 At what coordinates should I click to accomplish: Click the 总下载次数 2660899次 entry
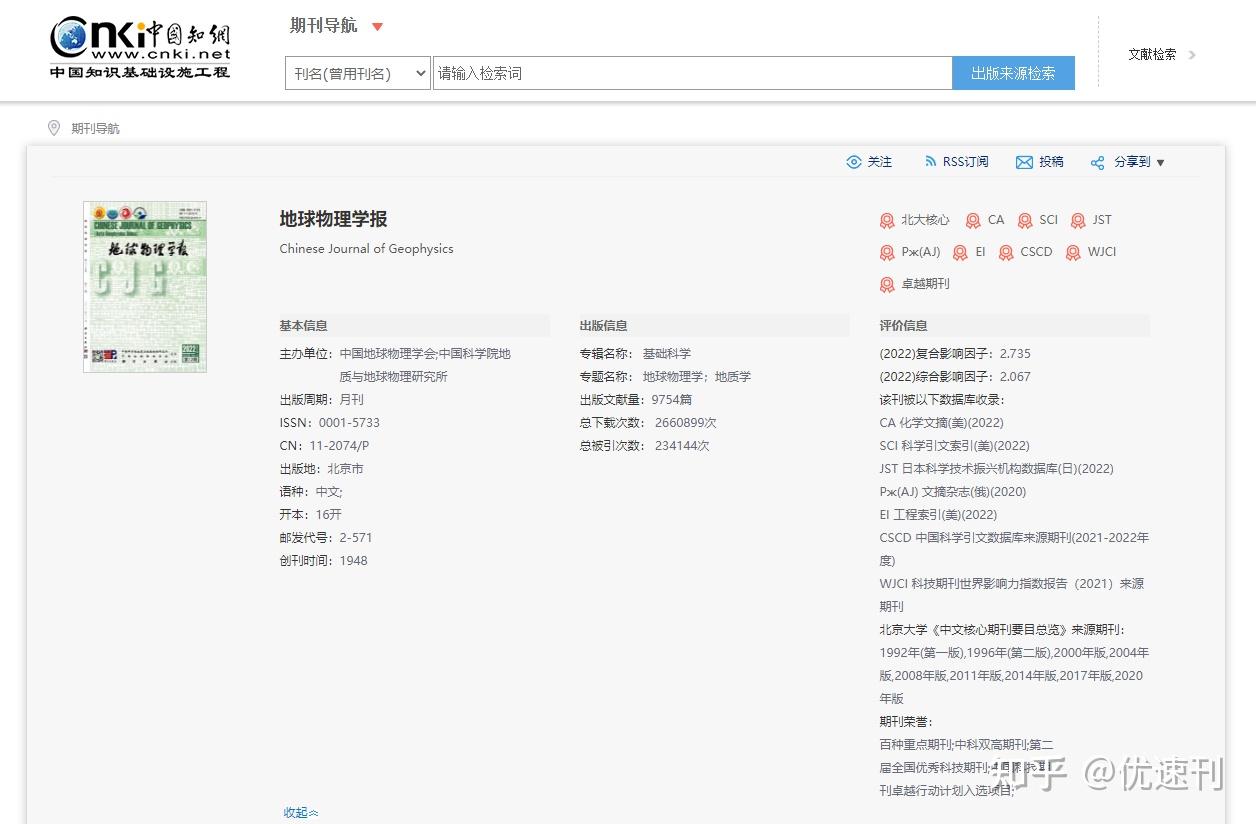(x=648, y=423)
